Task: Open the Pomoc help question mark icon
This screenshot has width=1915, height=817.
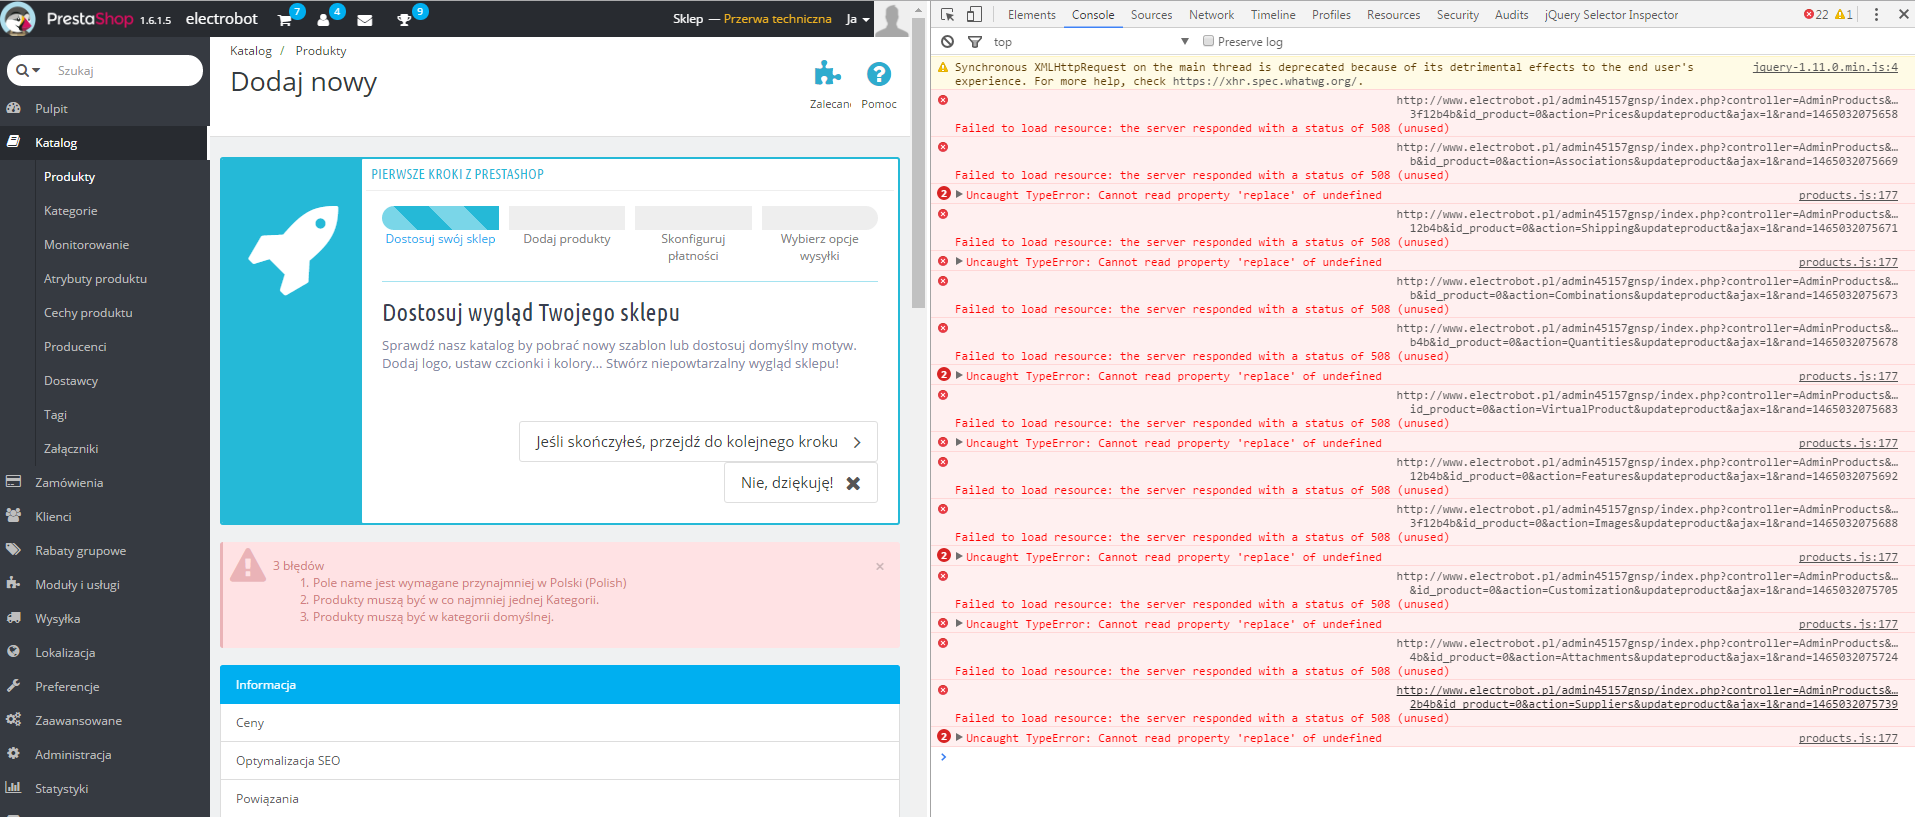Action: 879,73
